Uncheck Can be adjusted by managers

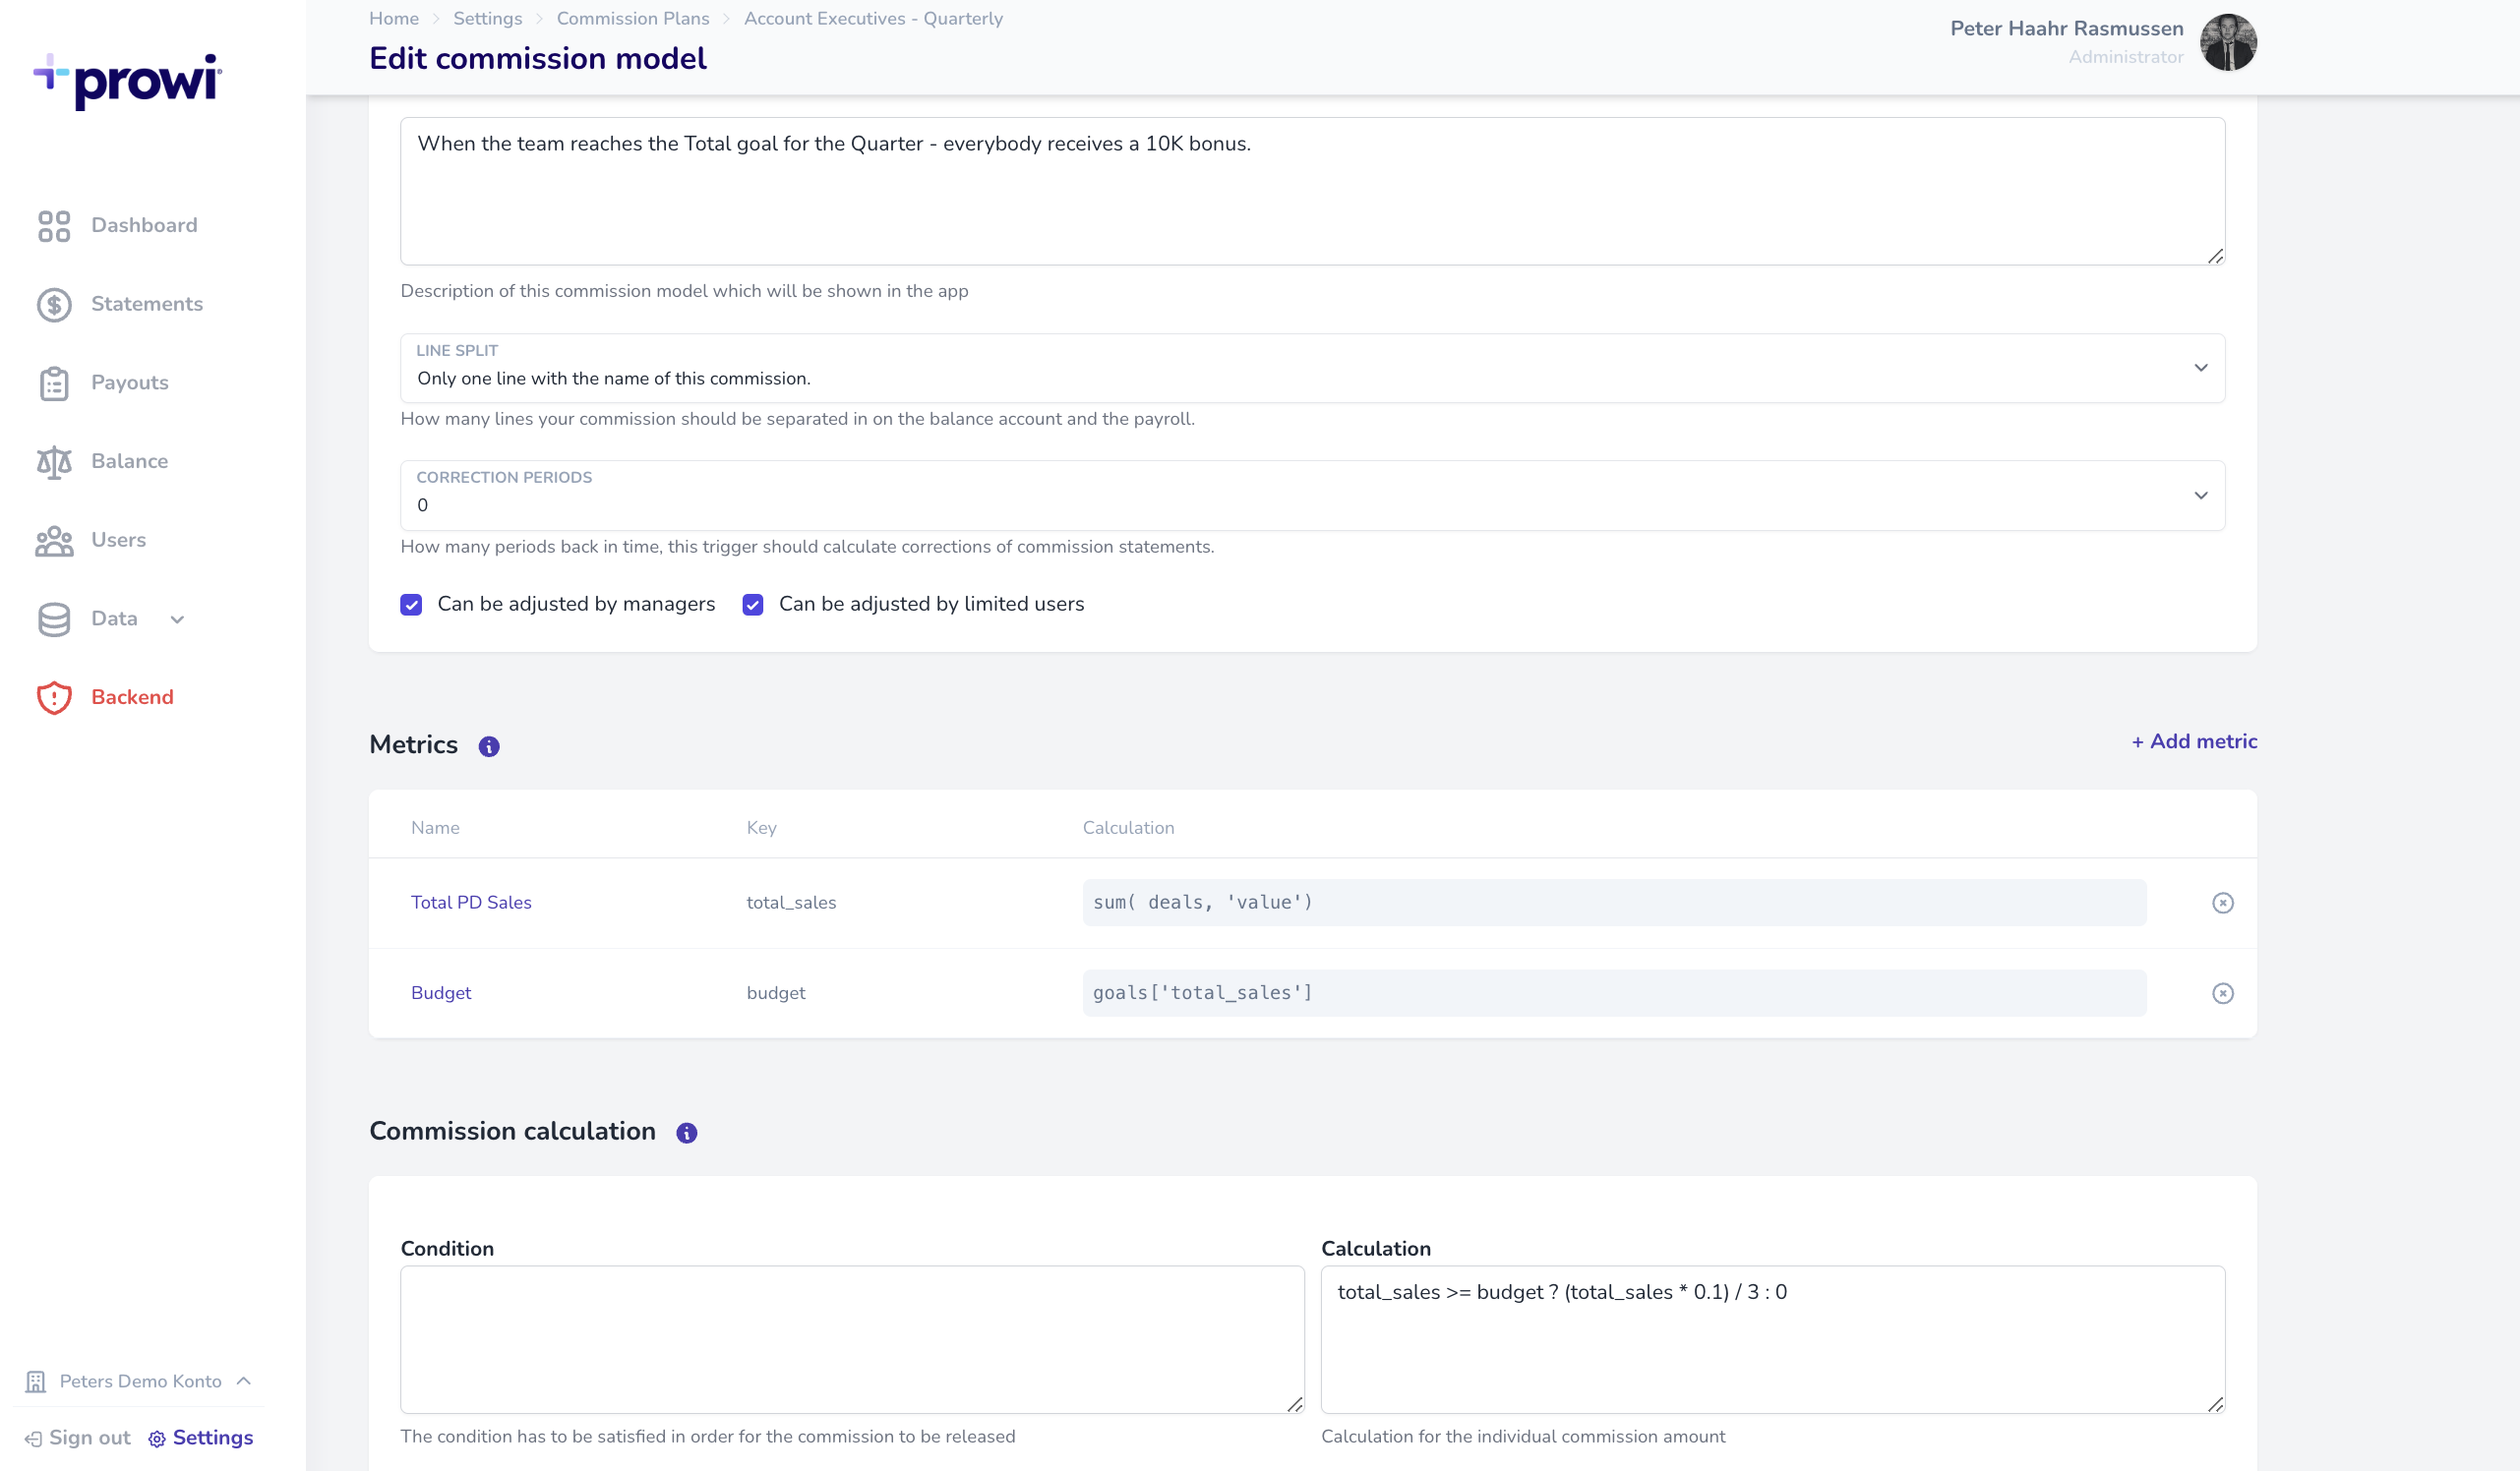pyautogui.click(x=411, y=604)
